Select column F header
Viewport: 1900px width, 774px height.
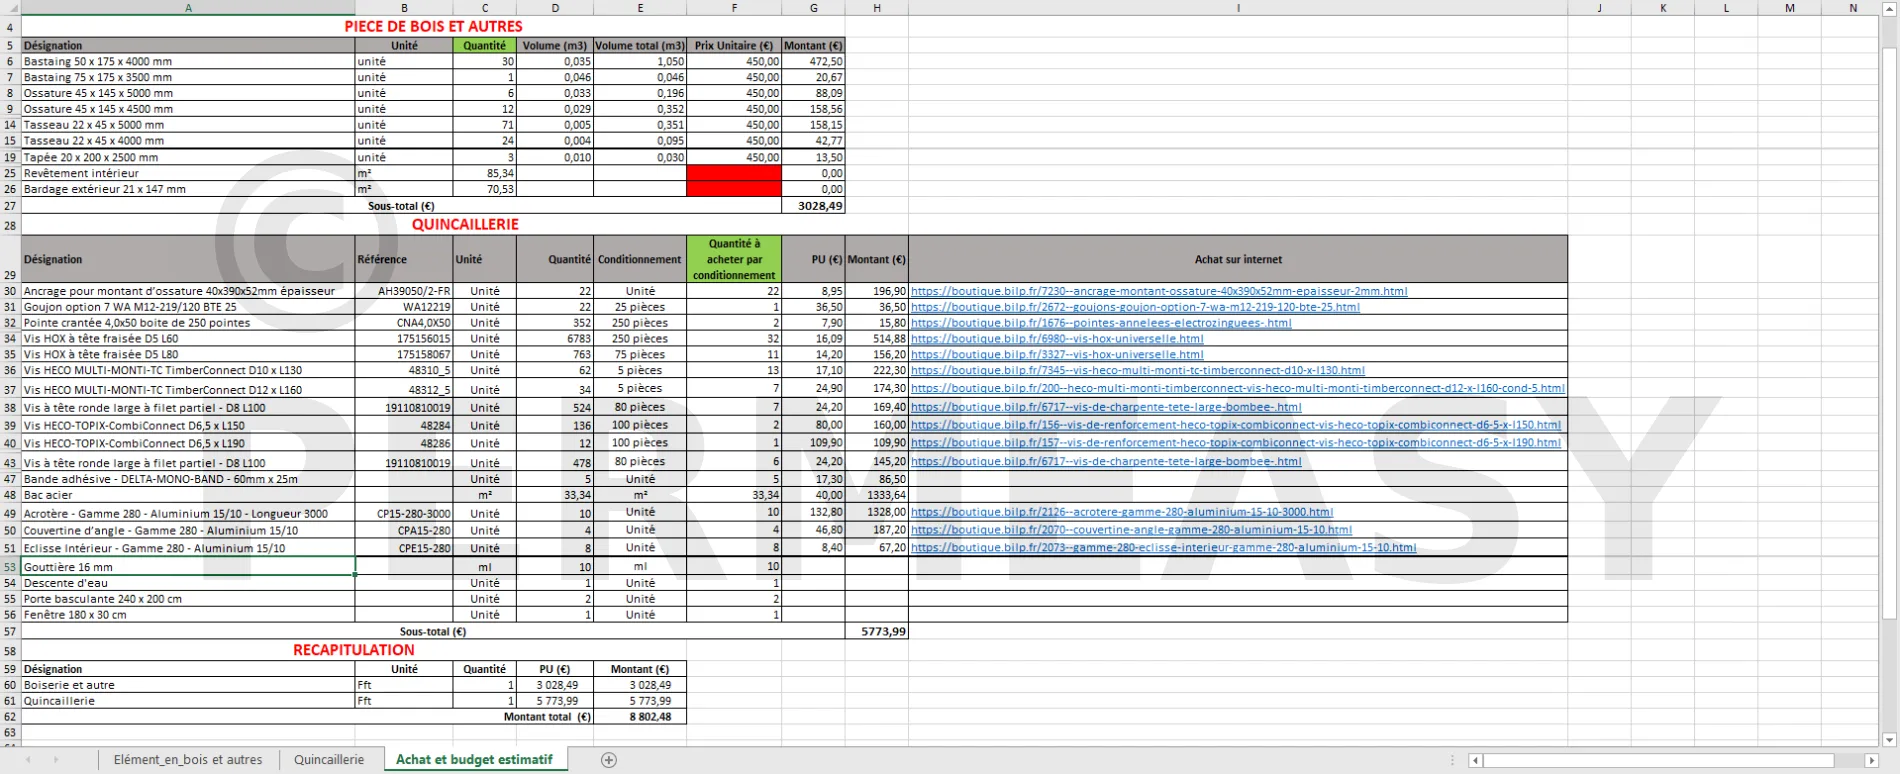click(734, 8)
